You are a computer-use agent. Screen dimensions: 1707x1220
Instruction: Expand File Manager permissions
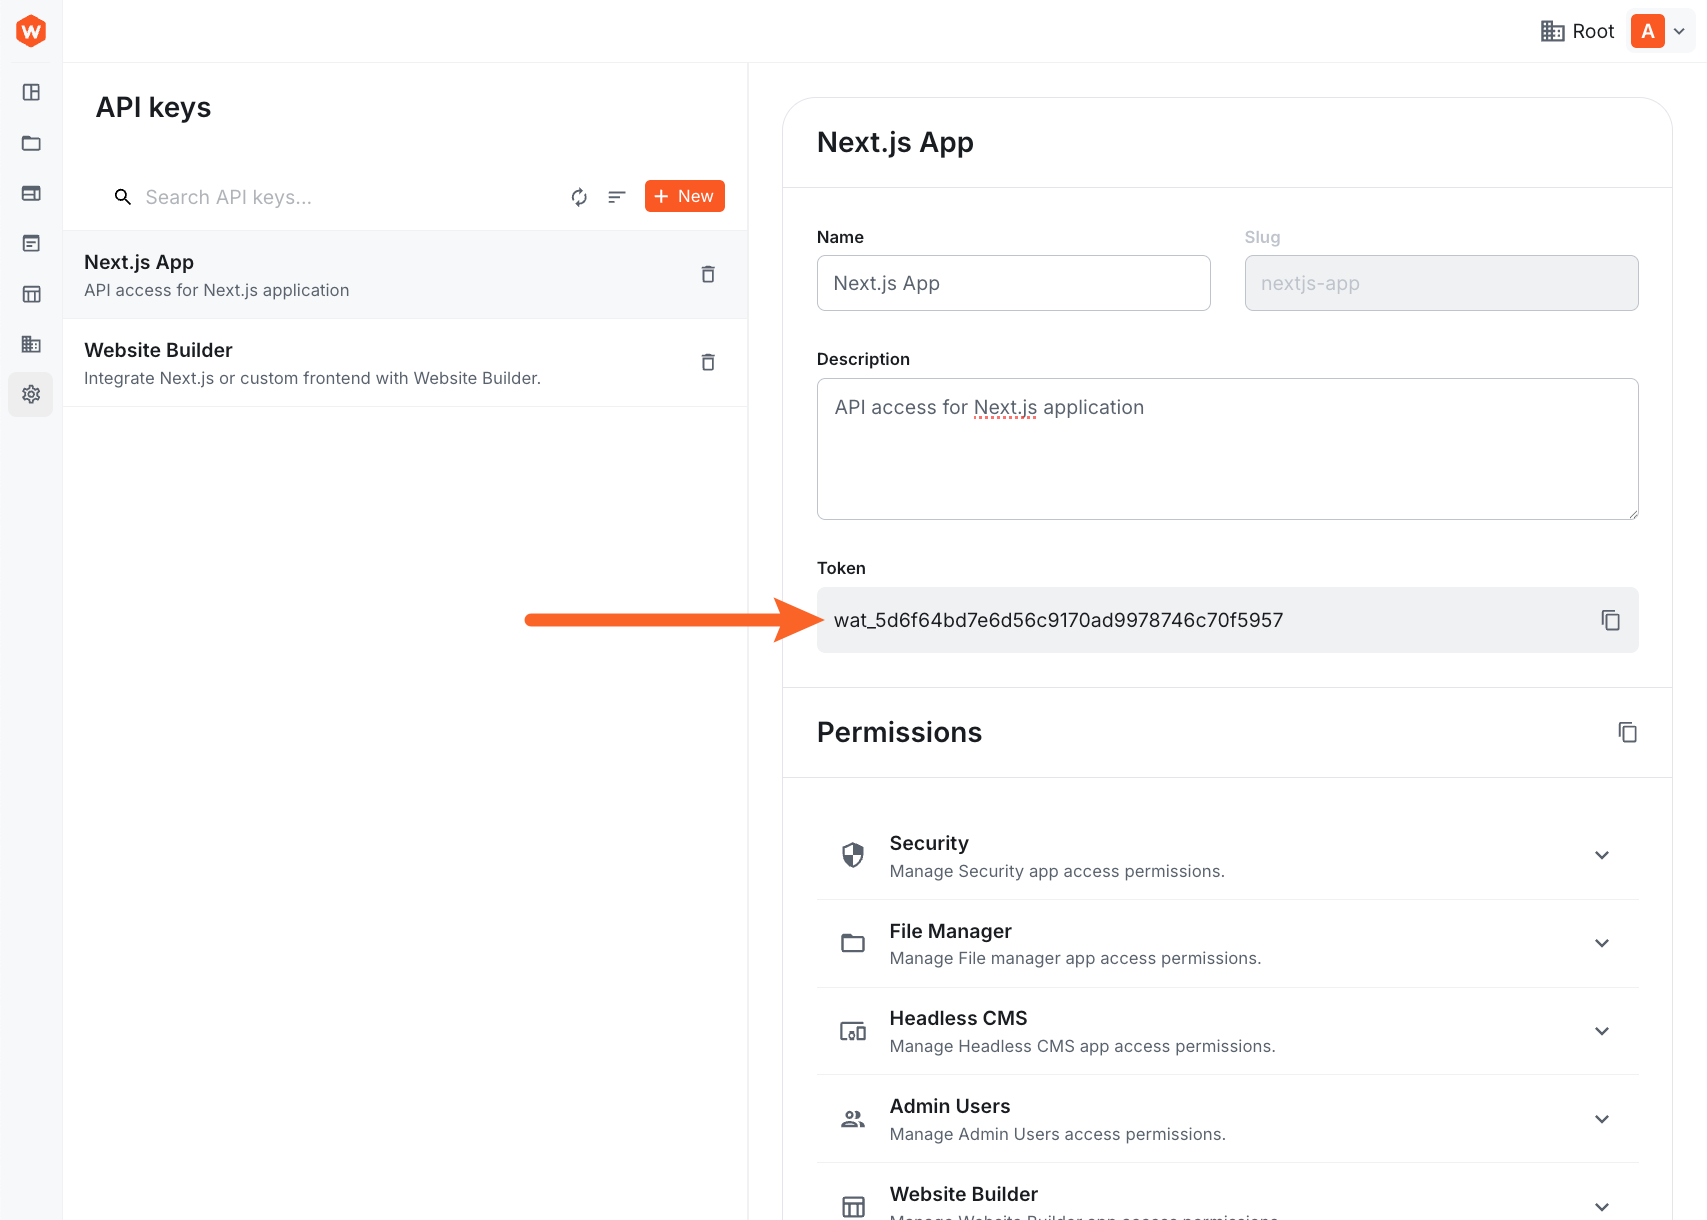tap(1601, 943)
